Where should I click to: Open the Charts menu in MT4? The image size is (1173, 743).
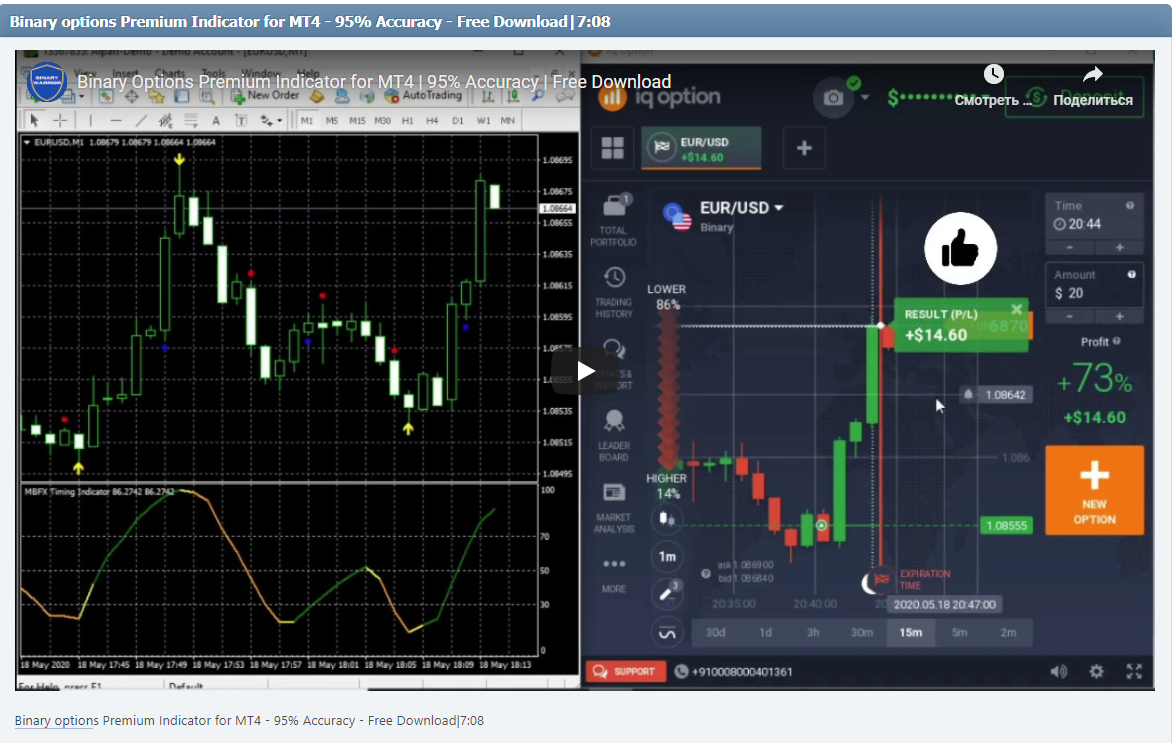pyautogui.click(x=169, y=73)
